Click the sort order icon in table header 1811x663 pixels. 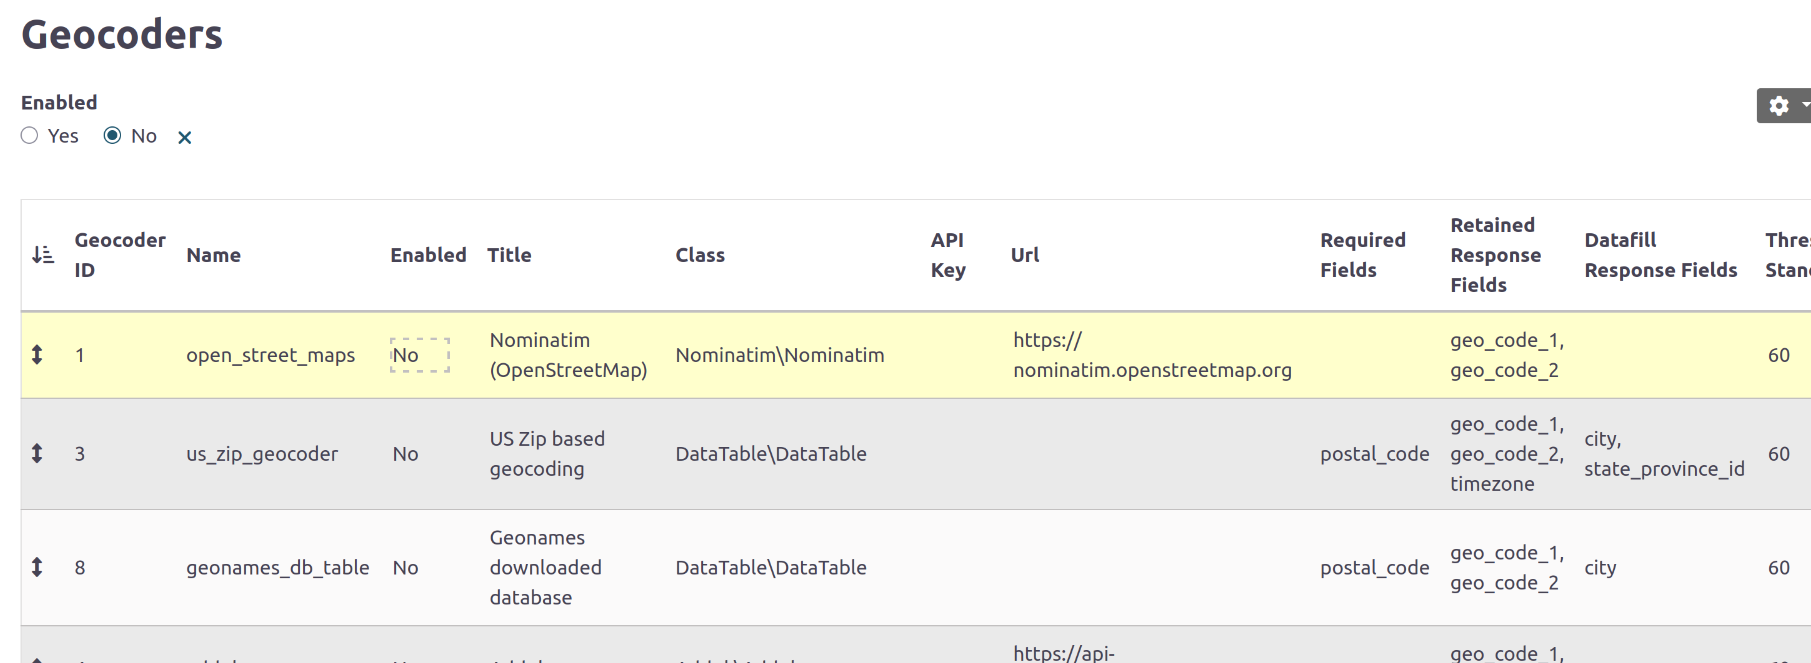43,255
